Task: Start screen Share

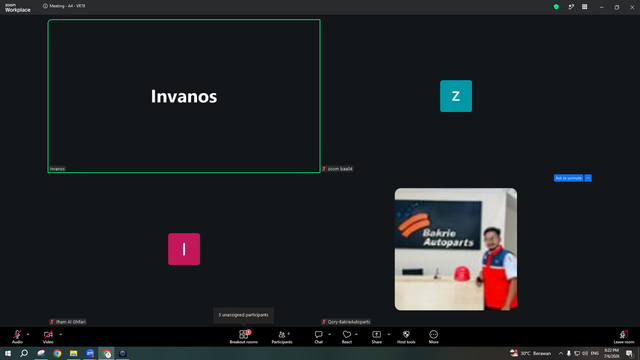Action: [x=376, y=337]
